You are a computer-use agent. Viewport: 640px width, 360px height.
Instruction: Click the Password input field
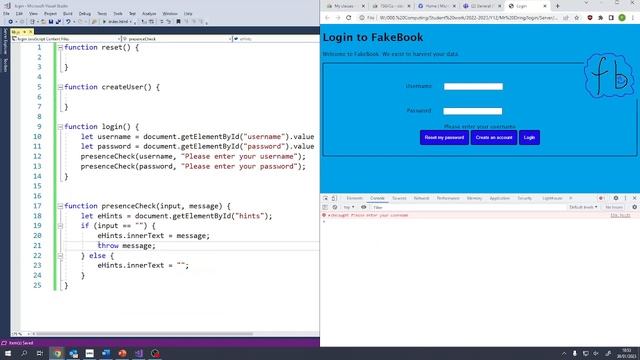473,111
